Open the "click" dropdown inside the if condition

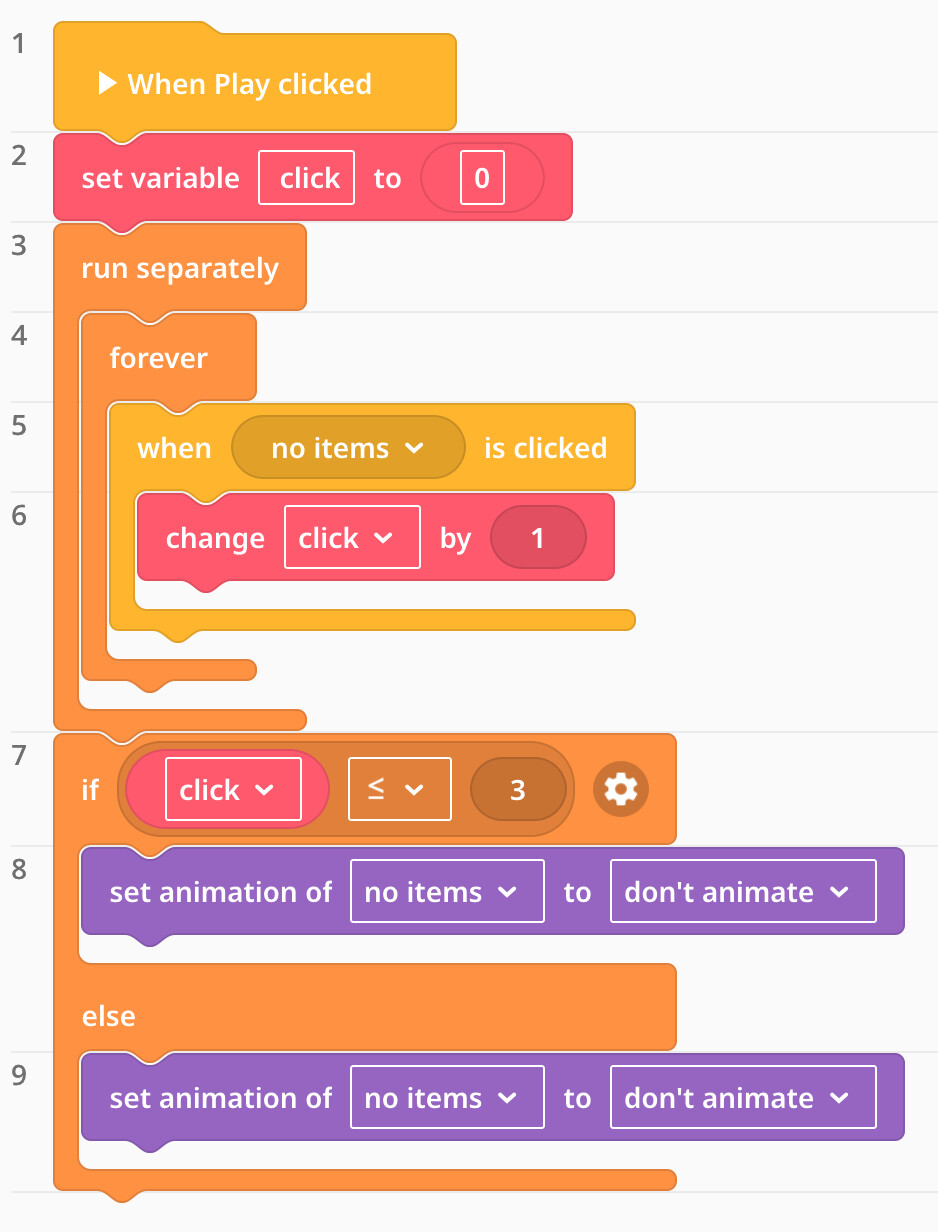click(233, 790)
